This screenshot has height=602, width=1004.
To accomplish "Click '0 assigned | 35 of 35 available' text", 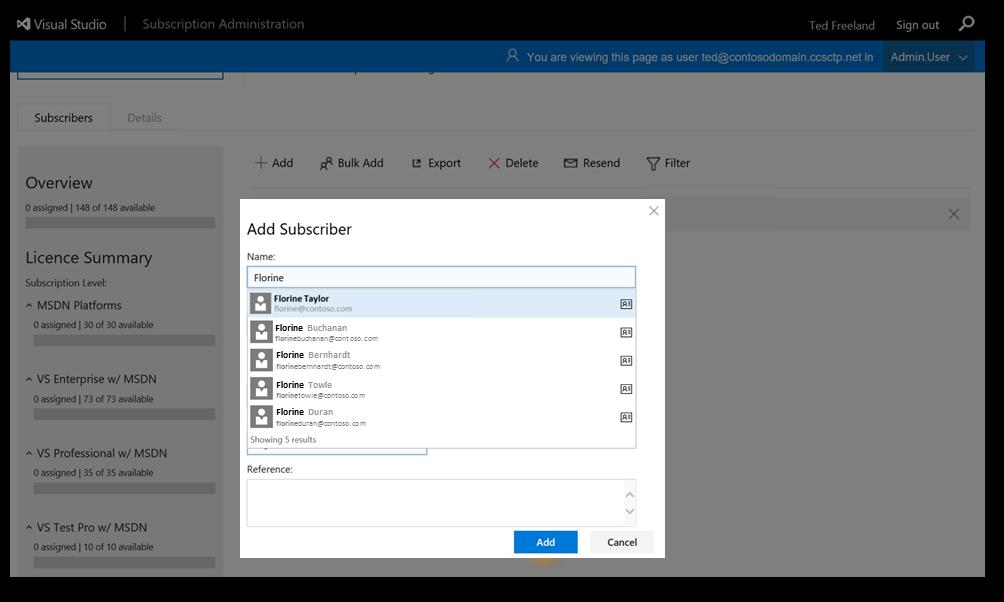I will (x=93, y=473).
